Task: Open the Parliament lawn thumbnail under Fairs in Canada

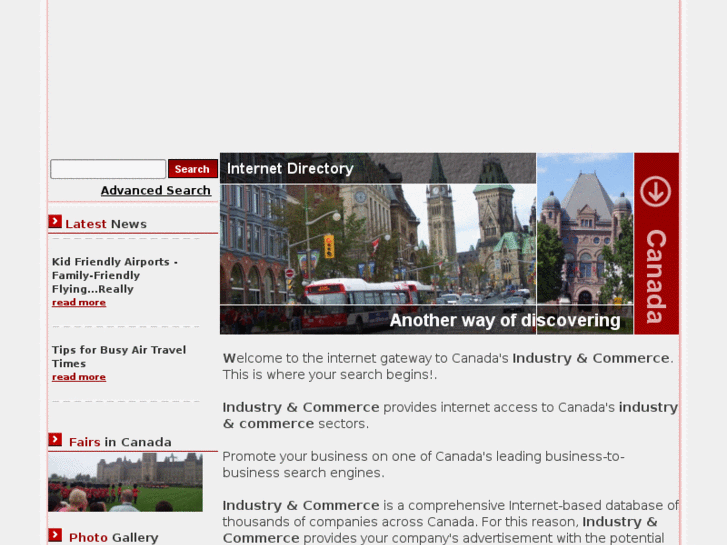Action: (125, 482)
